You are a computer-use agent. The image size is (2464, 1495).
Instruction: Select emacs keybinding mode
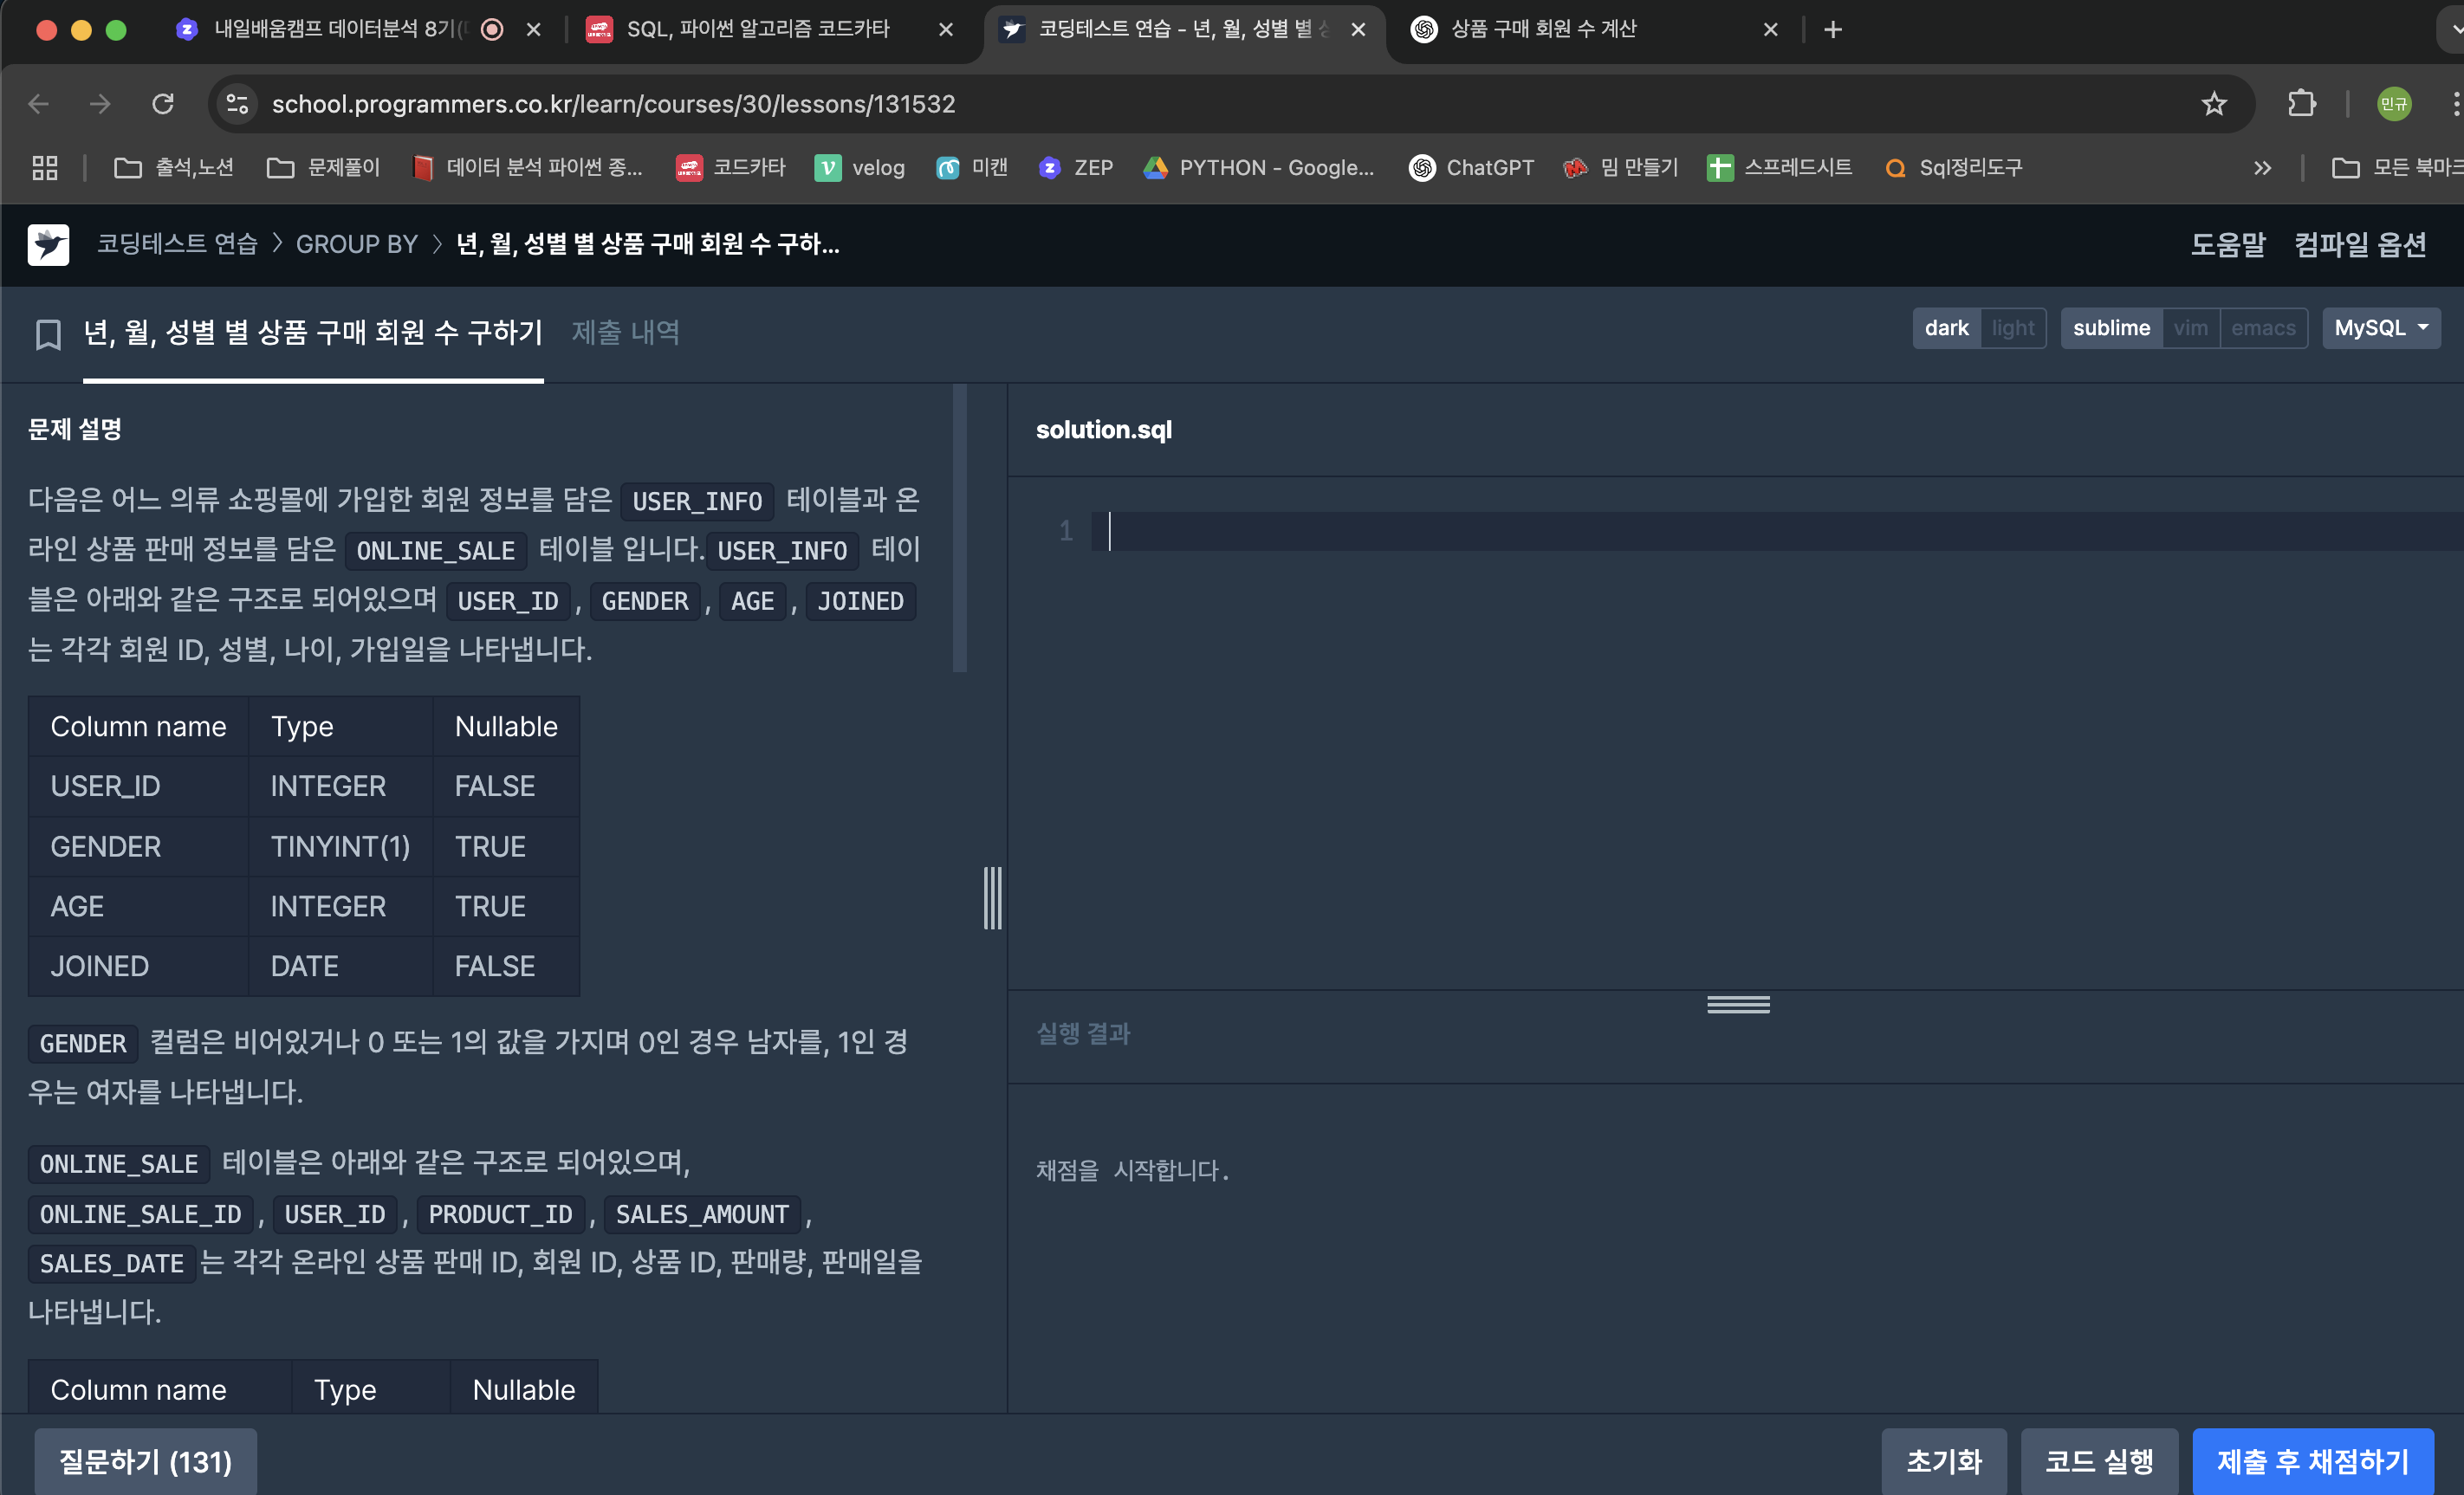pyautogui.click(x=2262, y=328)
